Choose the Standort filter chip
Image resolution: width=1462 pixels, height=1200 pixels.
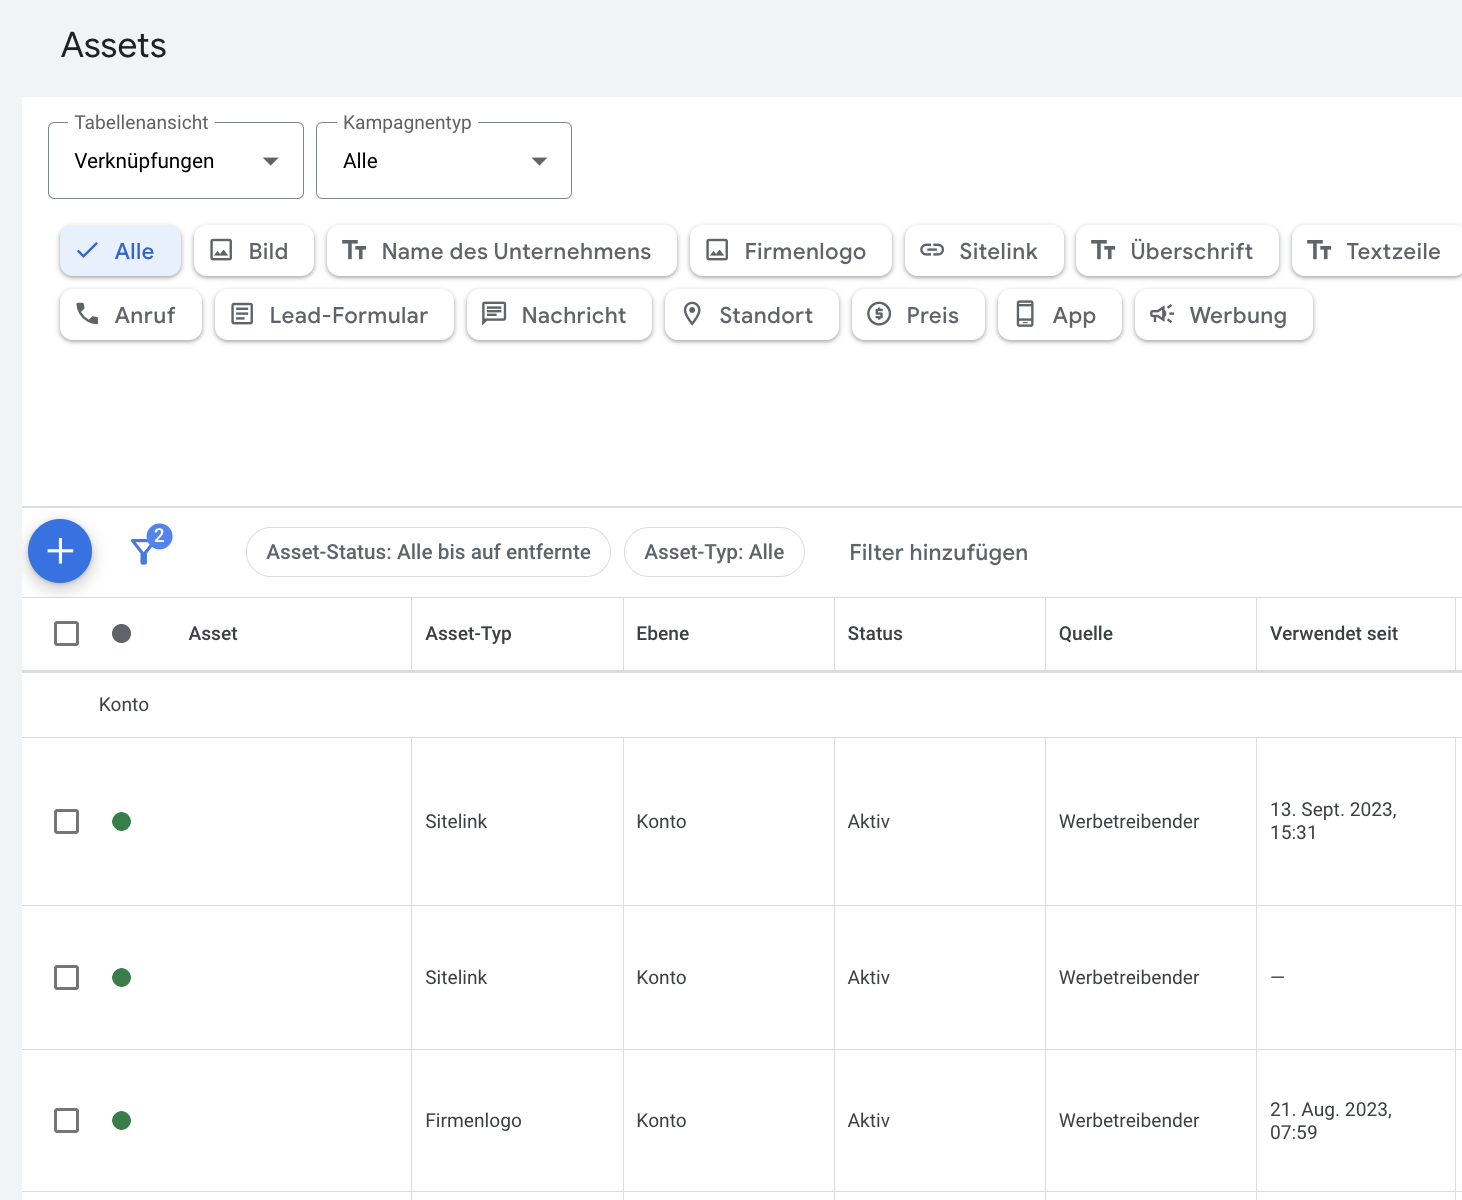coord(752,315)
